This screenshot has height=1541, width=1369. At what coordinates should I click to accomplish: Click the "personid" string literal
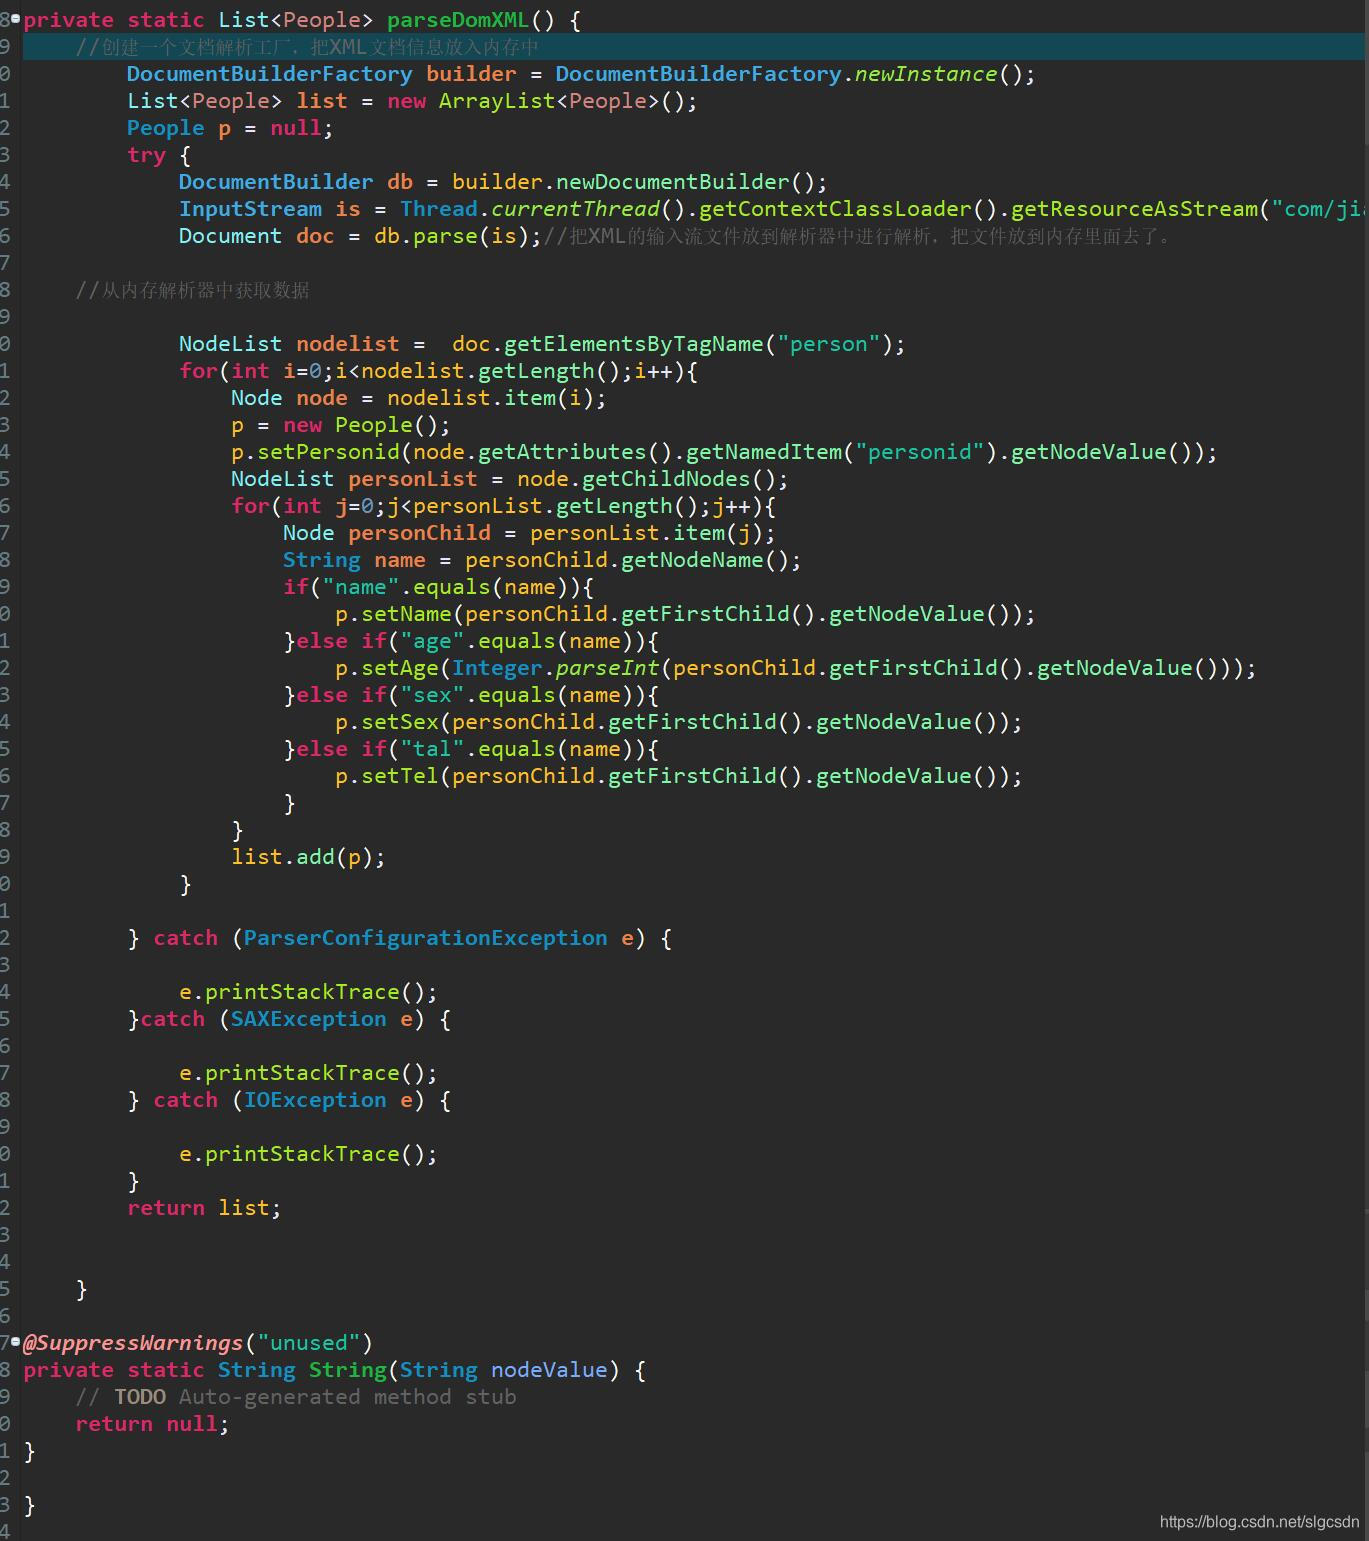pos(920,452)
